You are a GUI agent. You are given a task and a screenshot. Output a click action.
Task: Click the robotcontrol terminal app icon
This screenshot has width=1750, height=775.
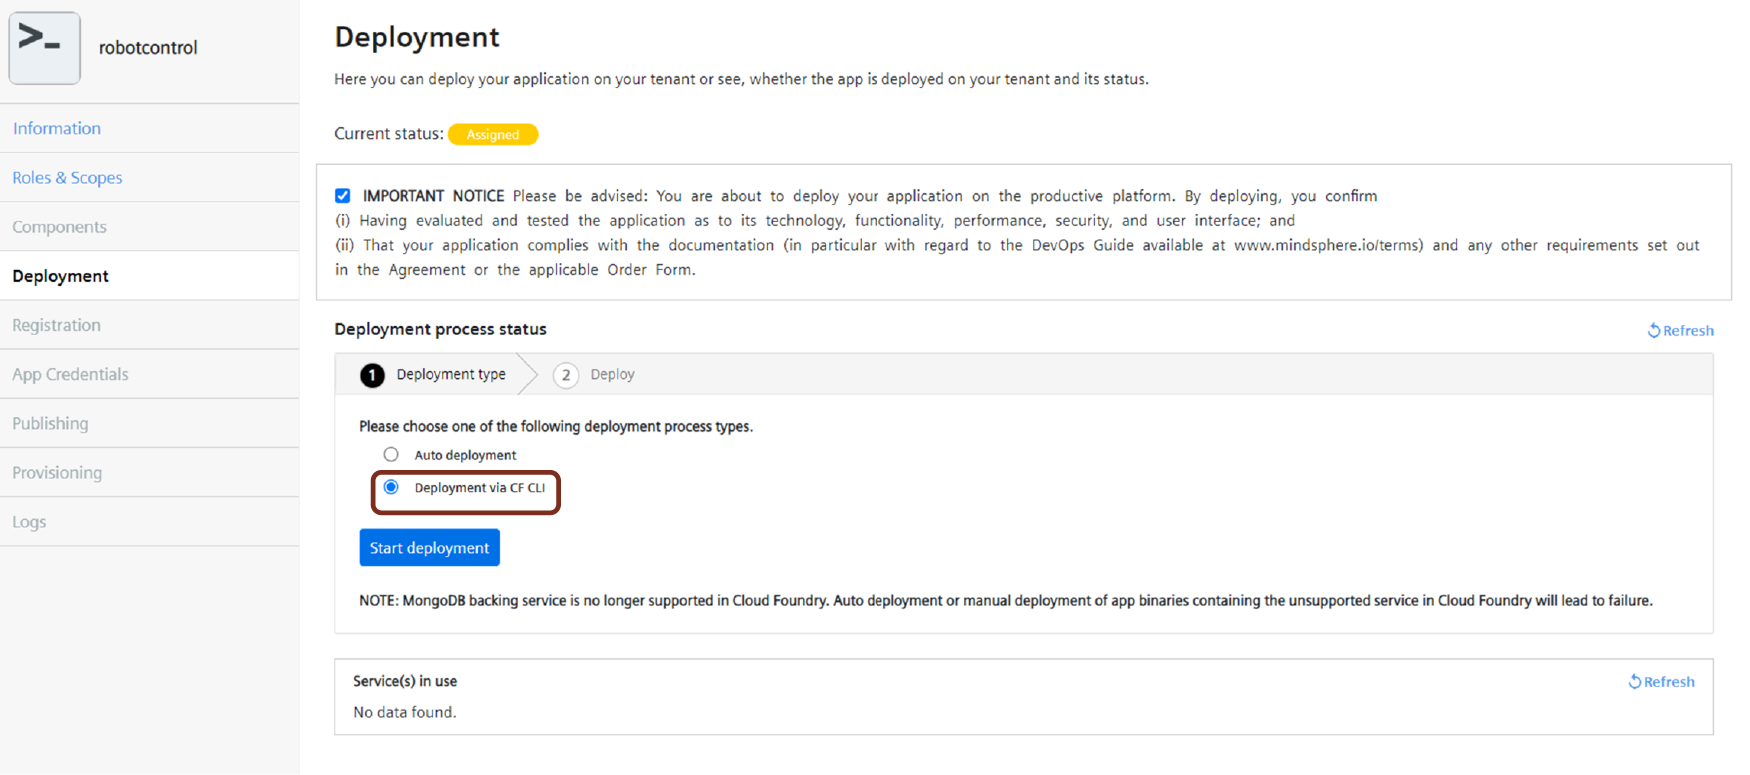click(x=44, y=47)
